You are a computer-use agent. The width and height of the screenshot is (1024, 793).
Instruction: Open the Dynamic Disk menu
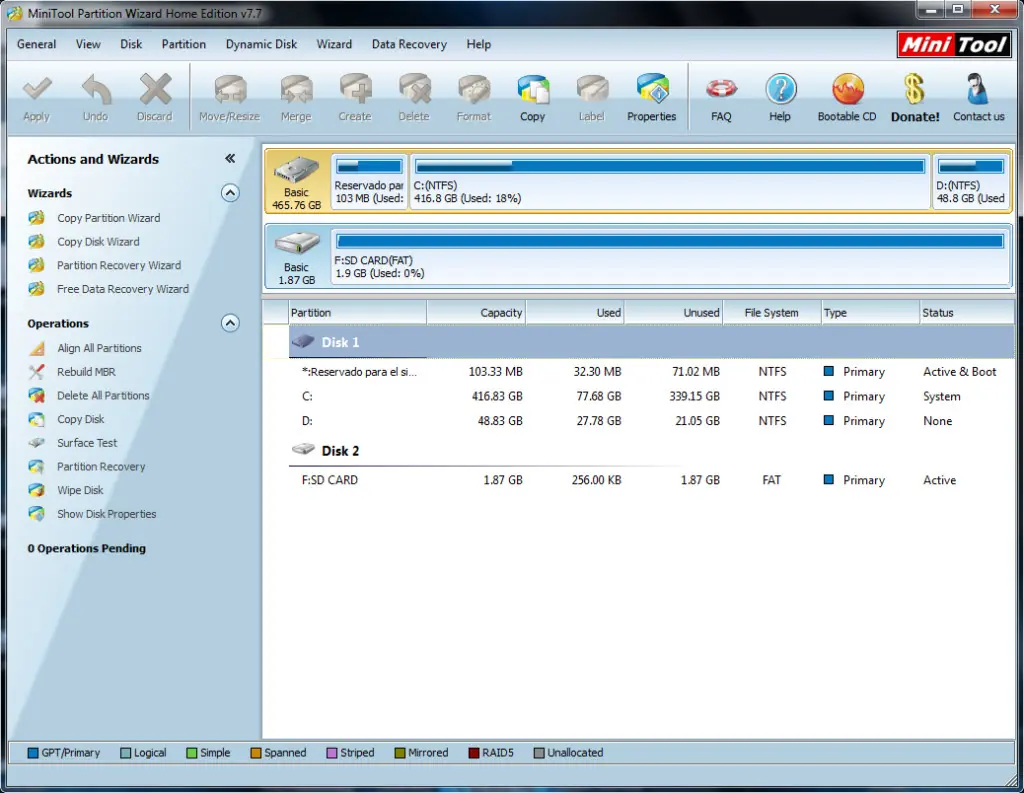tap(261, 44)
